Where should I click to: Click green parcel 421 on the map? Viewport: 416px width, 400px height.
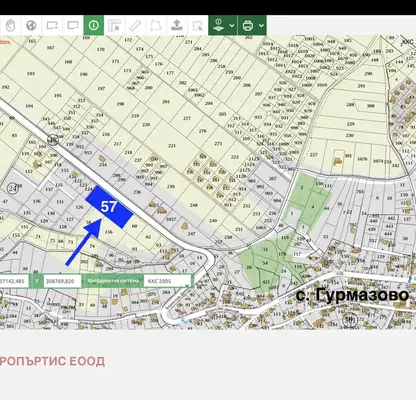[266, 282]
